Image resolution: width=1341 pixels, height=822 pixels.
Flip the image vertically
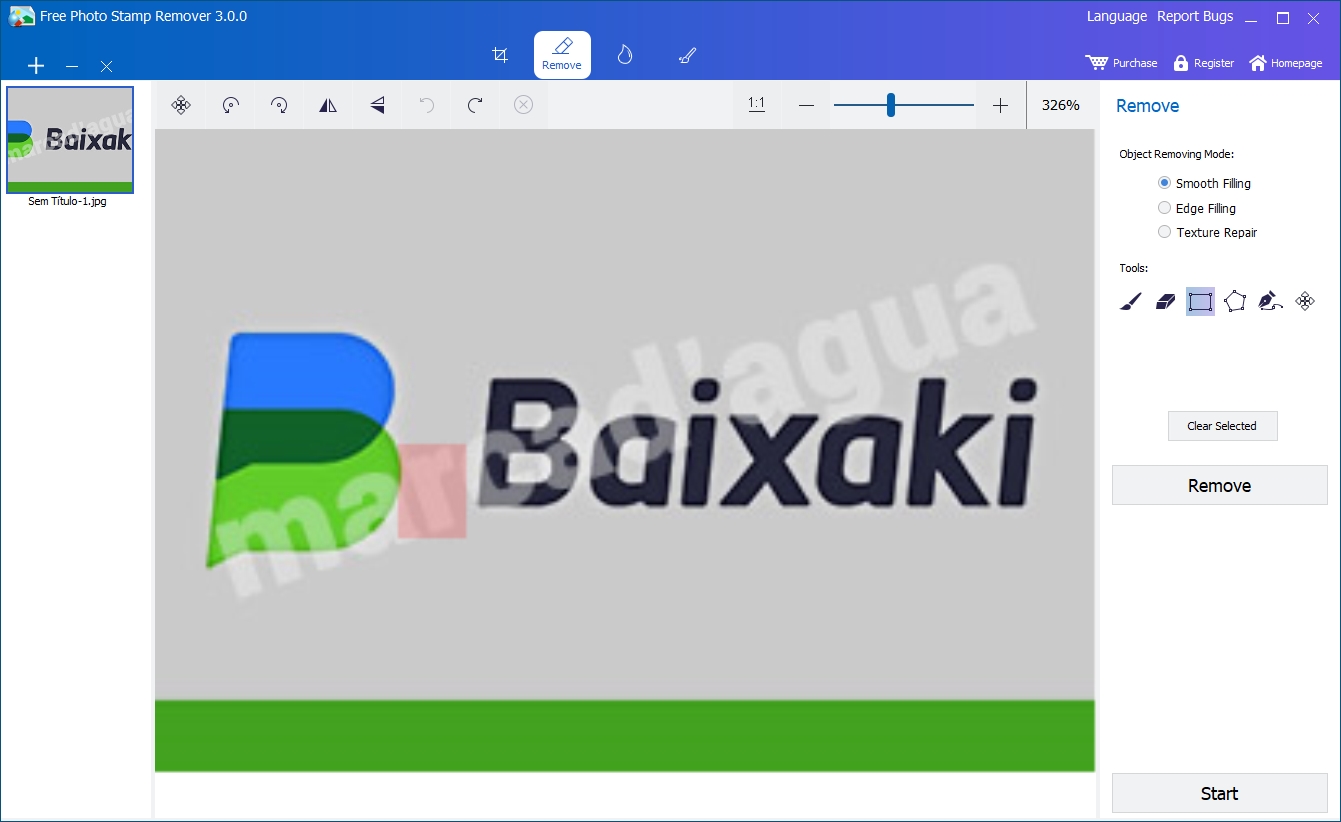click(x=377, y=105)
